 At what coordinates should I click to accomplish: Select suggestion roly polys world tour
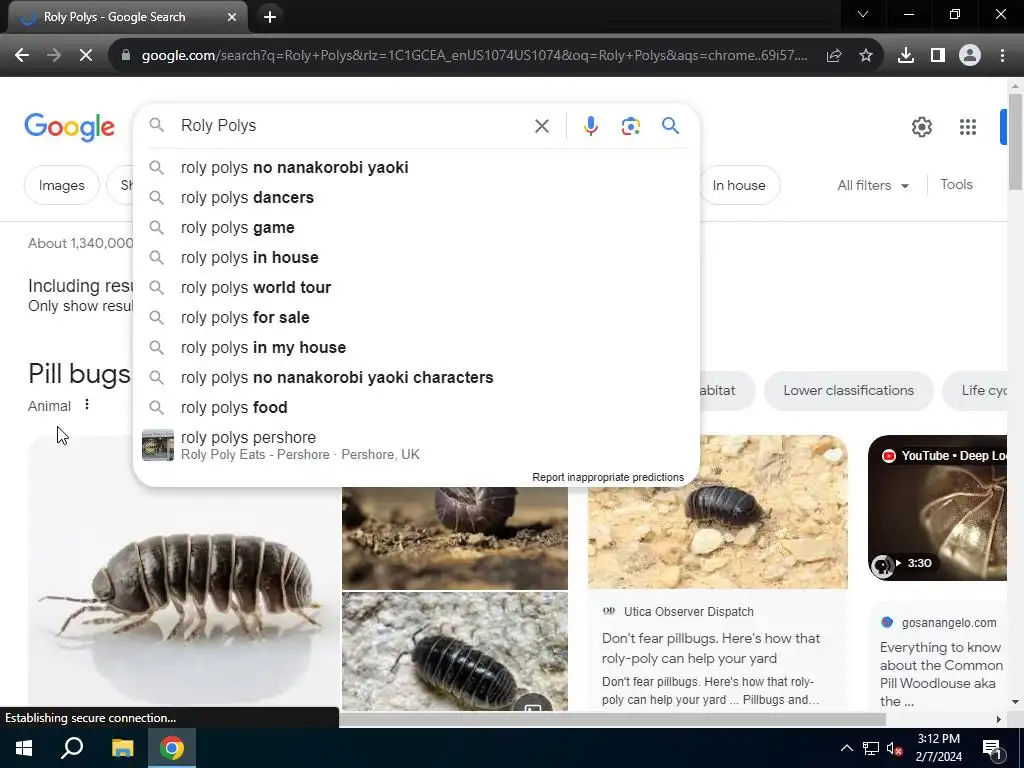coord(417,287)
